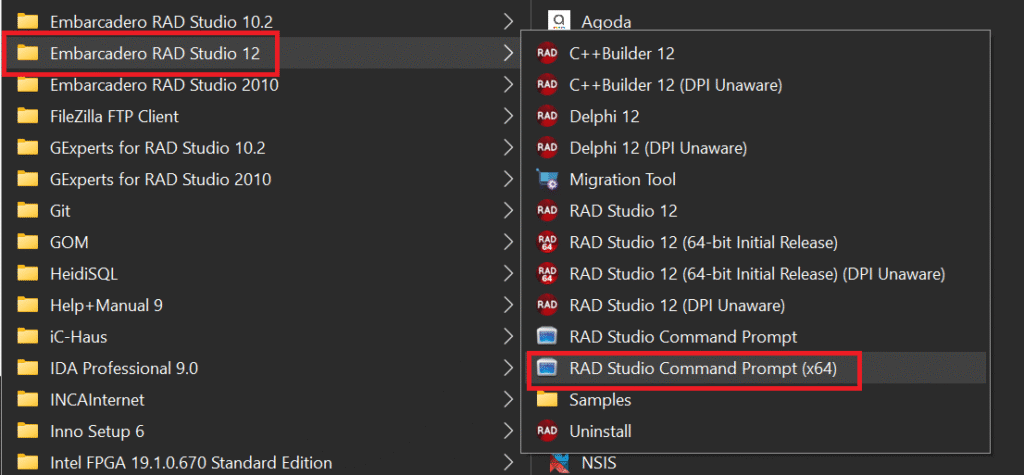Select IDA Professional 9.0 folder
The width and height of the screenshot is (1024, 475).
click(261, 369)
